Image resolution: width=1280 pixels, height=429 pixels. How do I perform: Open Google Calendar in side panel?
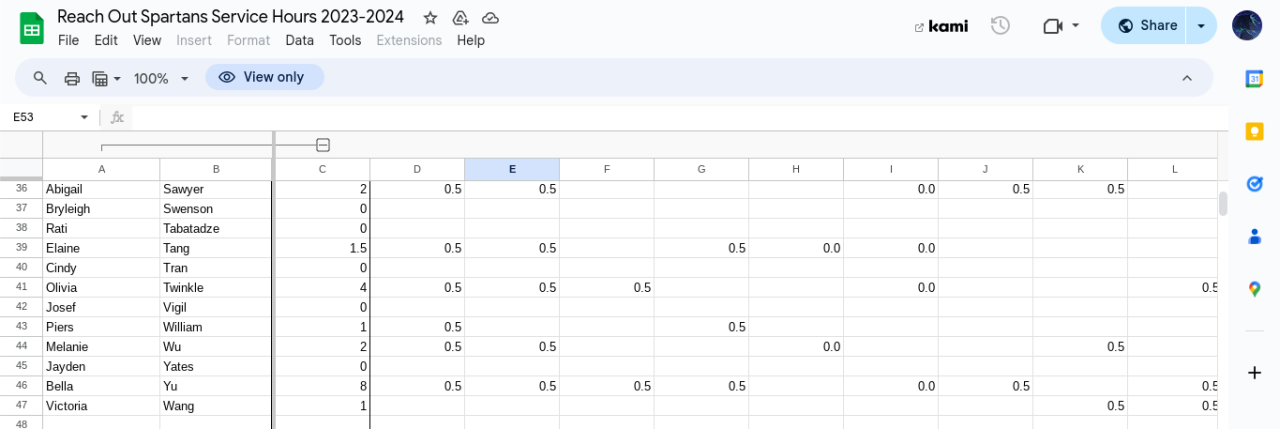tap(1254, 79)
